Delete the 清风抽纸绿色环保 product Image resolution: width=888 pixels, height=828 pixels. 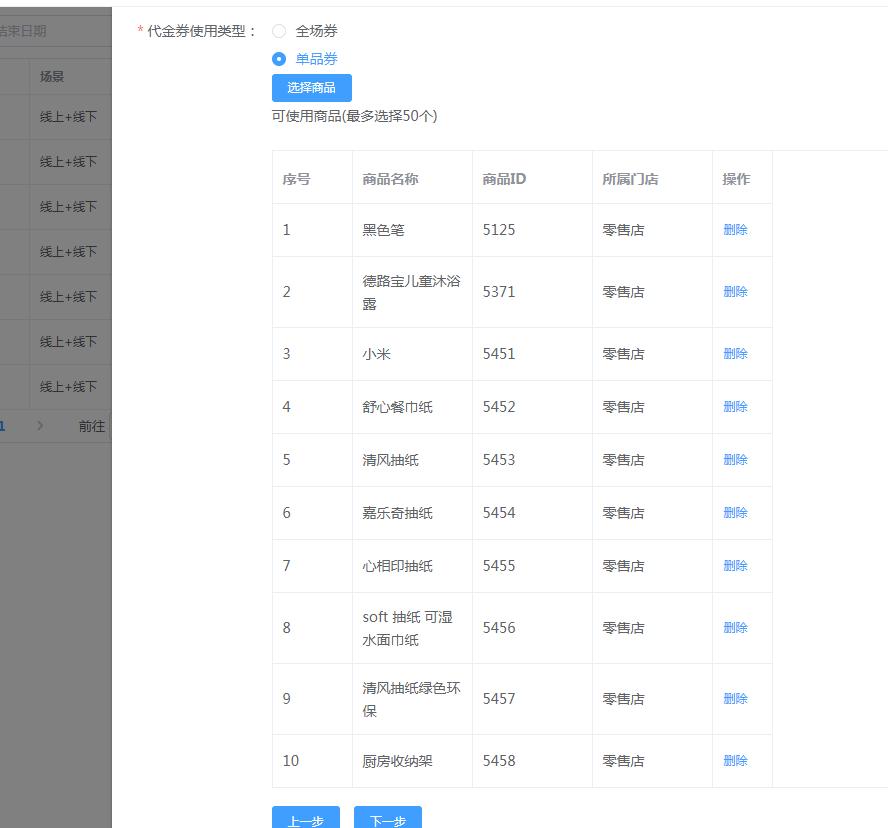pyautogui.click(x=735, y=698)
